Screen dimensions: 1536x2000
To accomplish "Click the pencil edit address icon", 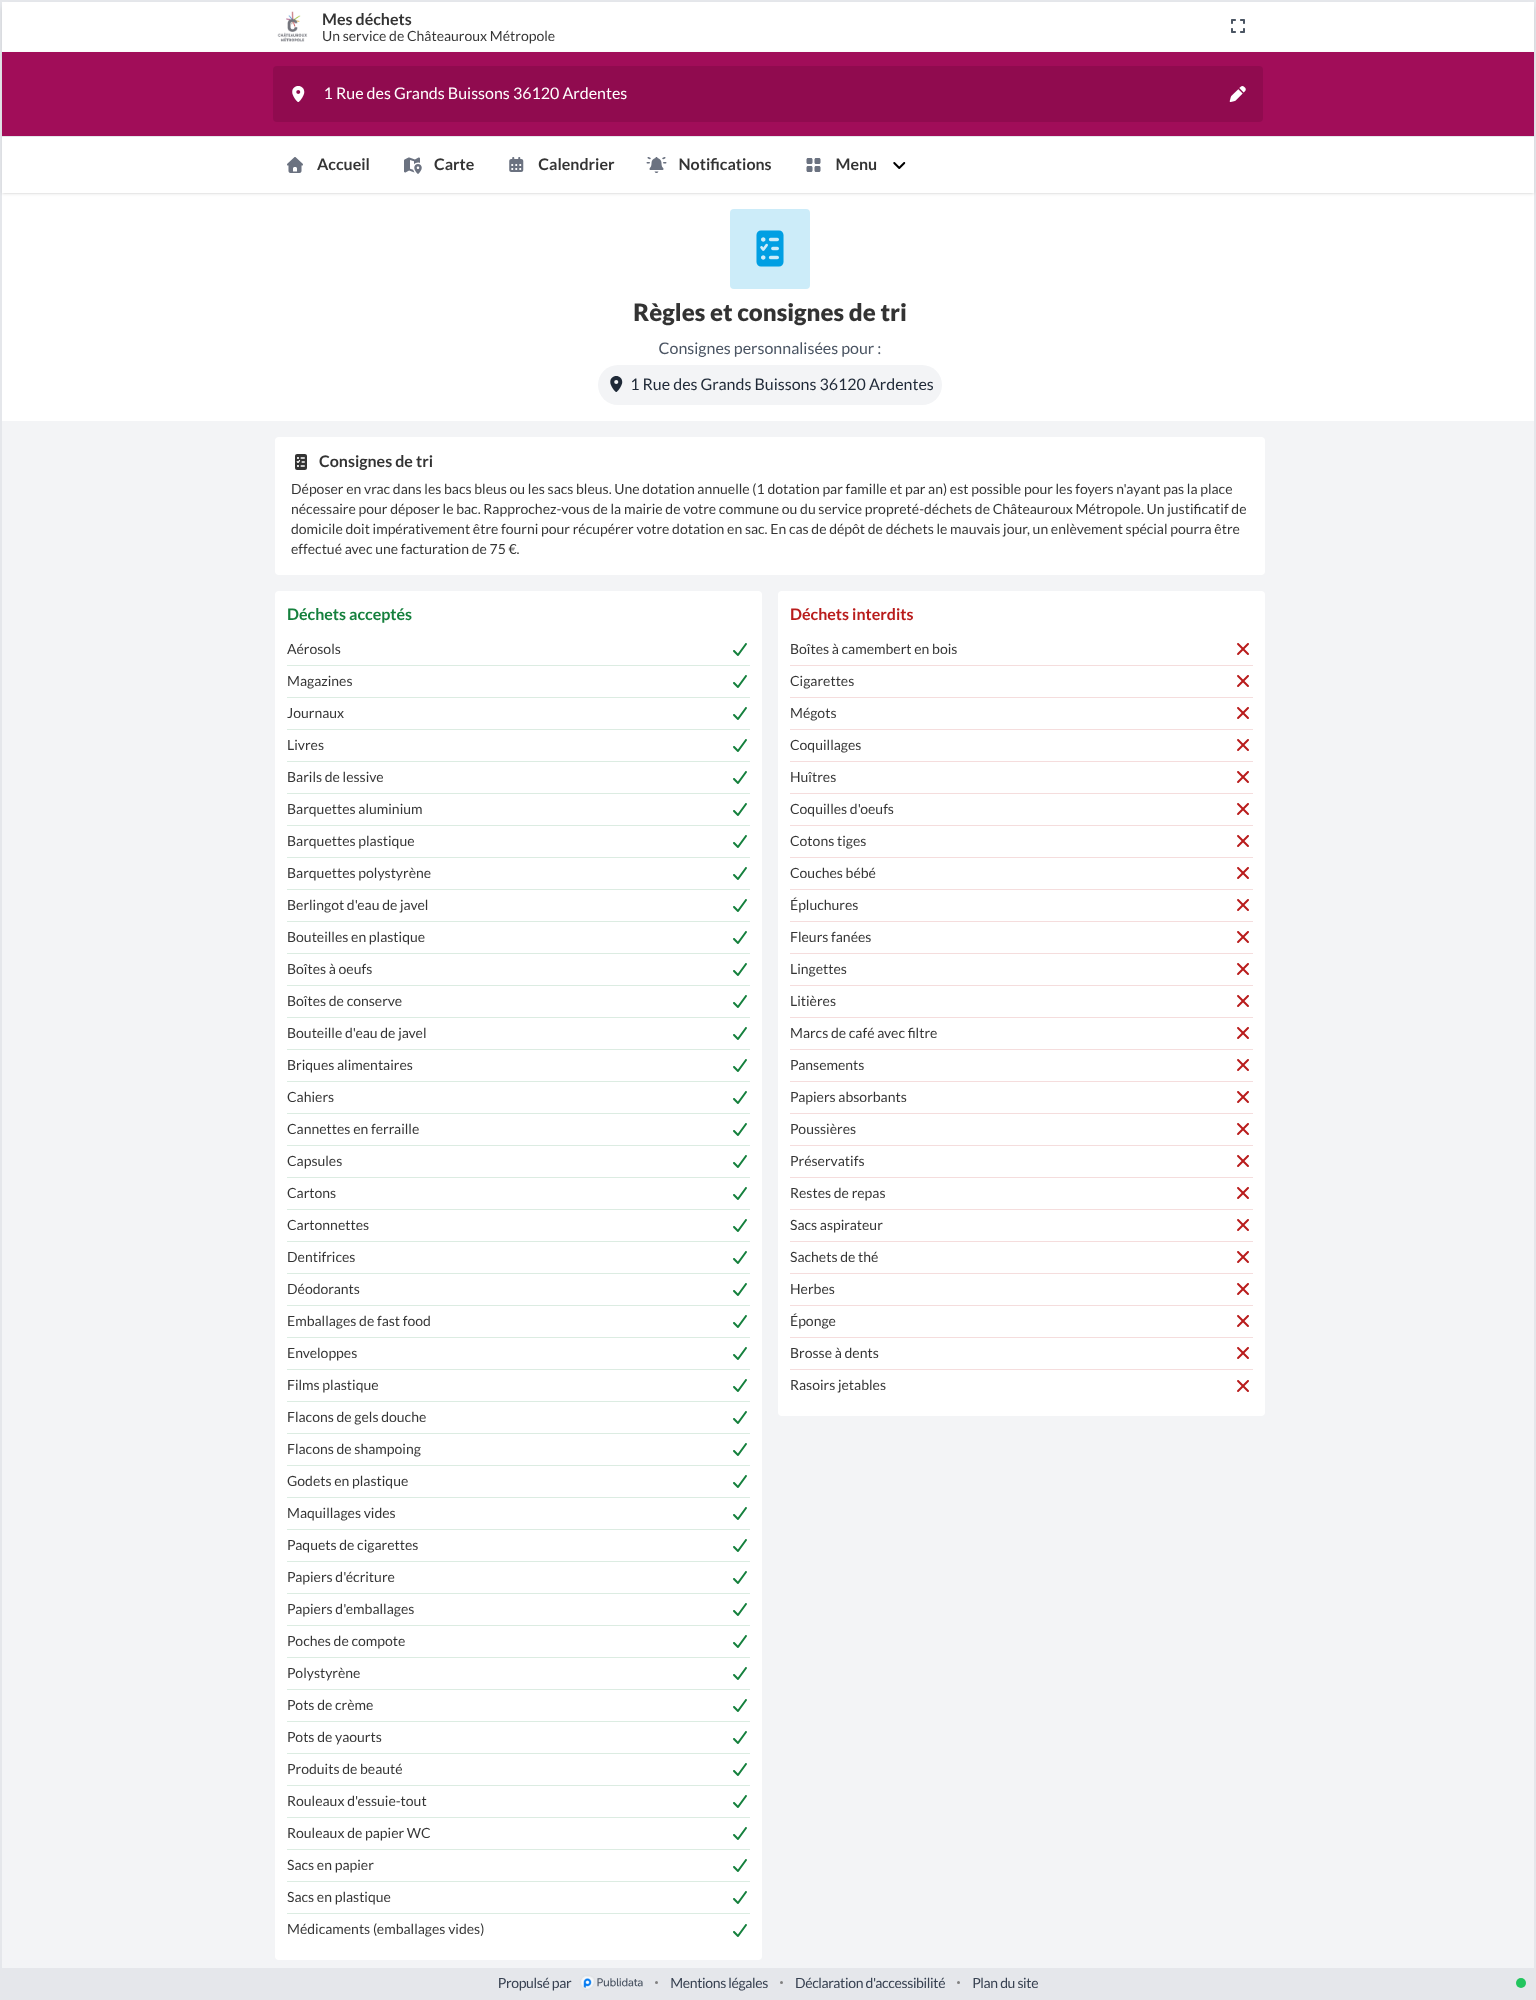I will point(1238,94).
